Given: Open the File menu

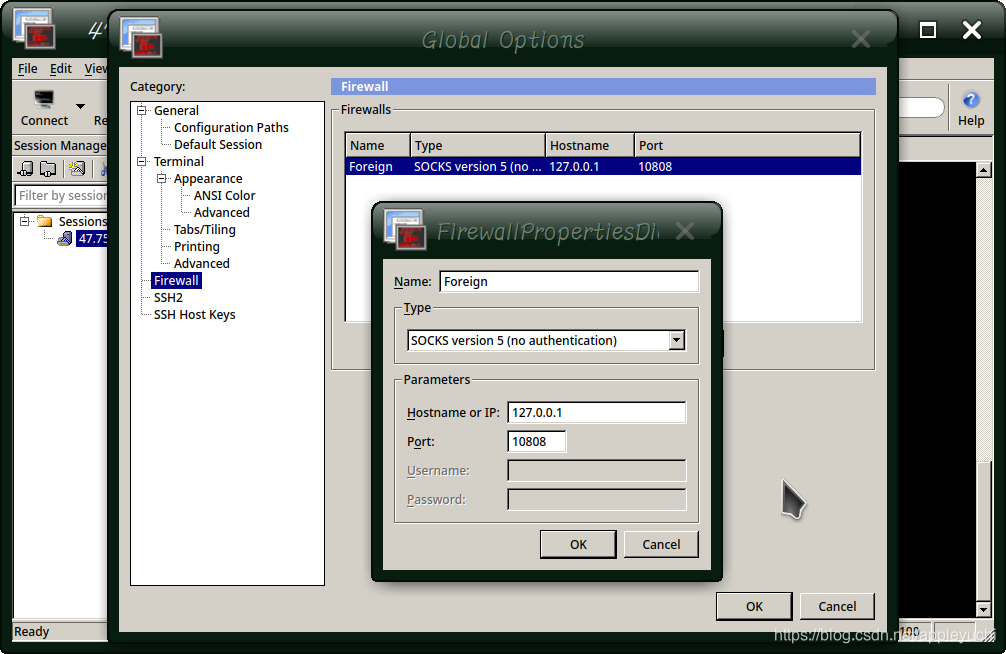Looking at the screenshot, I should pyautogui.click(x=28, y=69).
